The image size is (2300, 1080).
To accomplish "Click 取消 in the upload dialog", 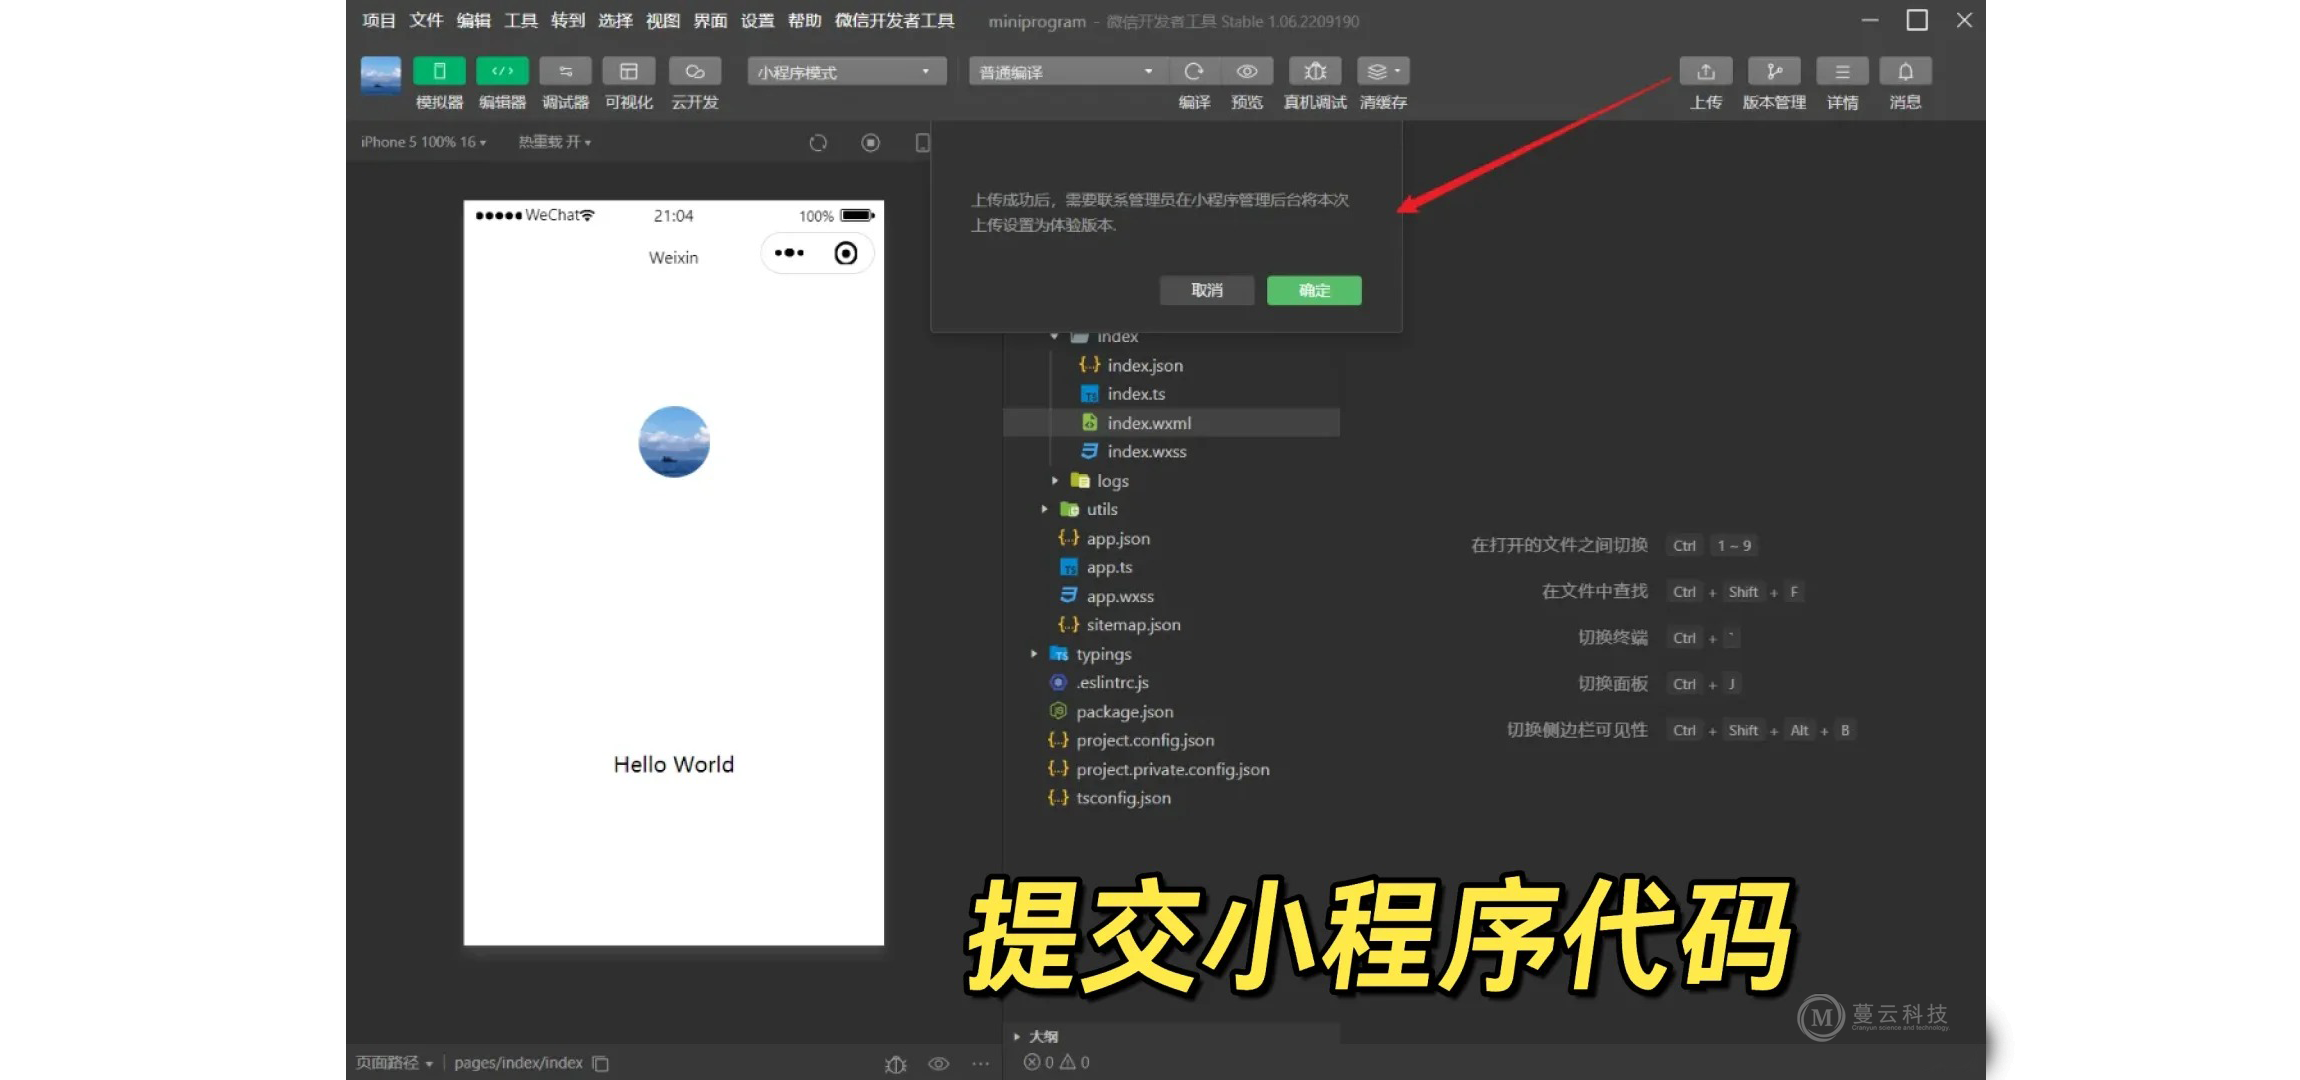I will click(1207, 290).
